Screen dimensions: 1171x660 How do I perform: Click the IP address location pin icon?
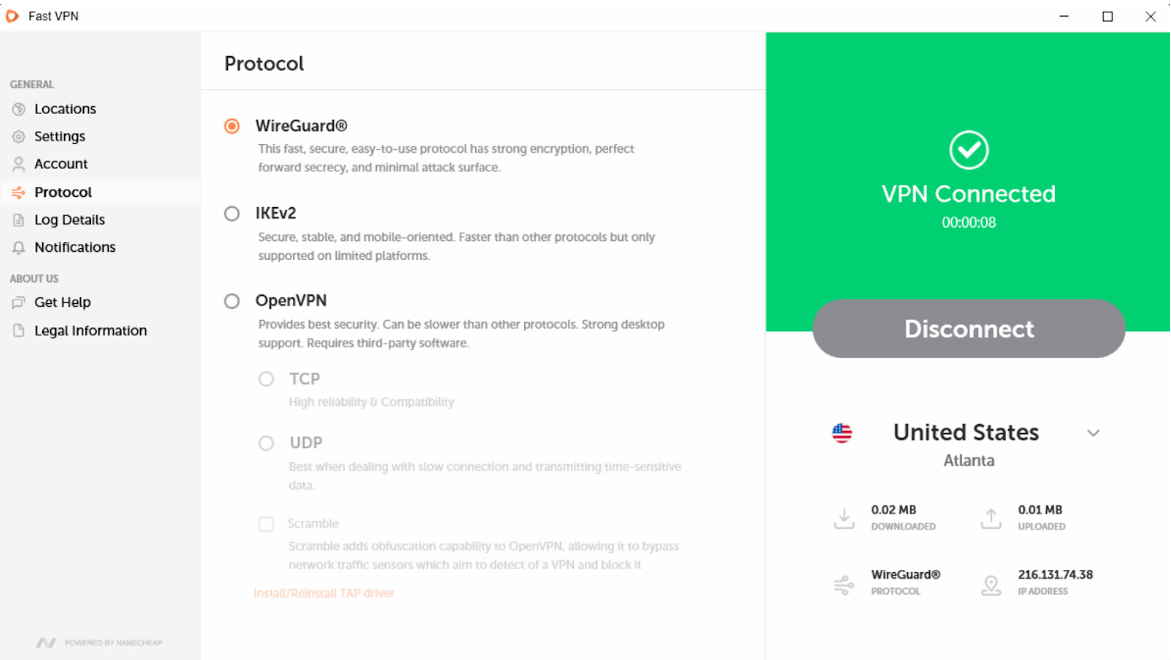tap(990, 584)
